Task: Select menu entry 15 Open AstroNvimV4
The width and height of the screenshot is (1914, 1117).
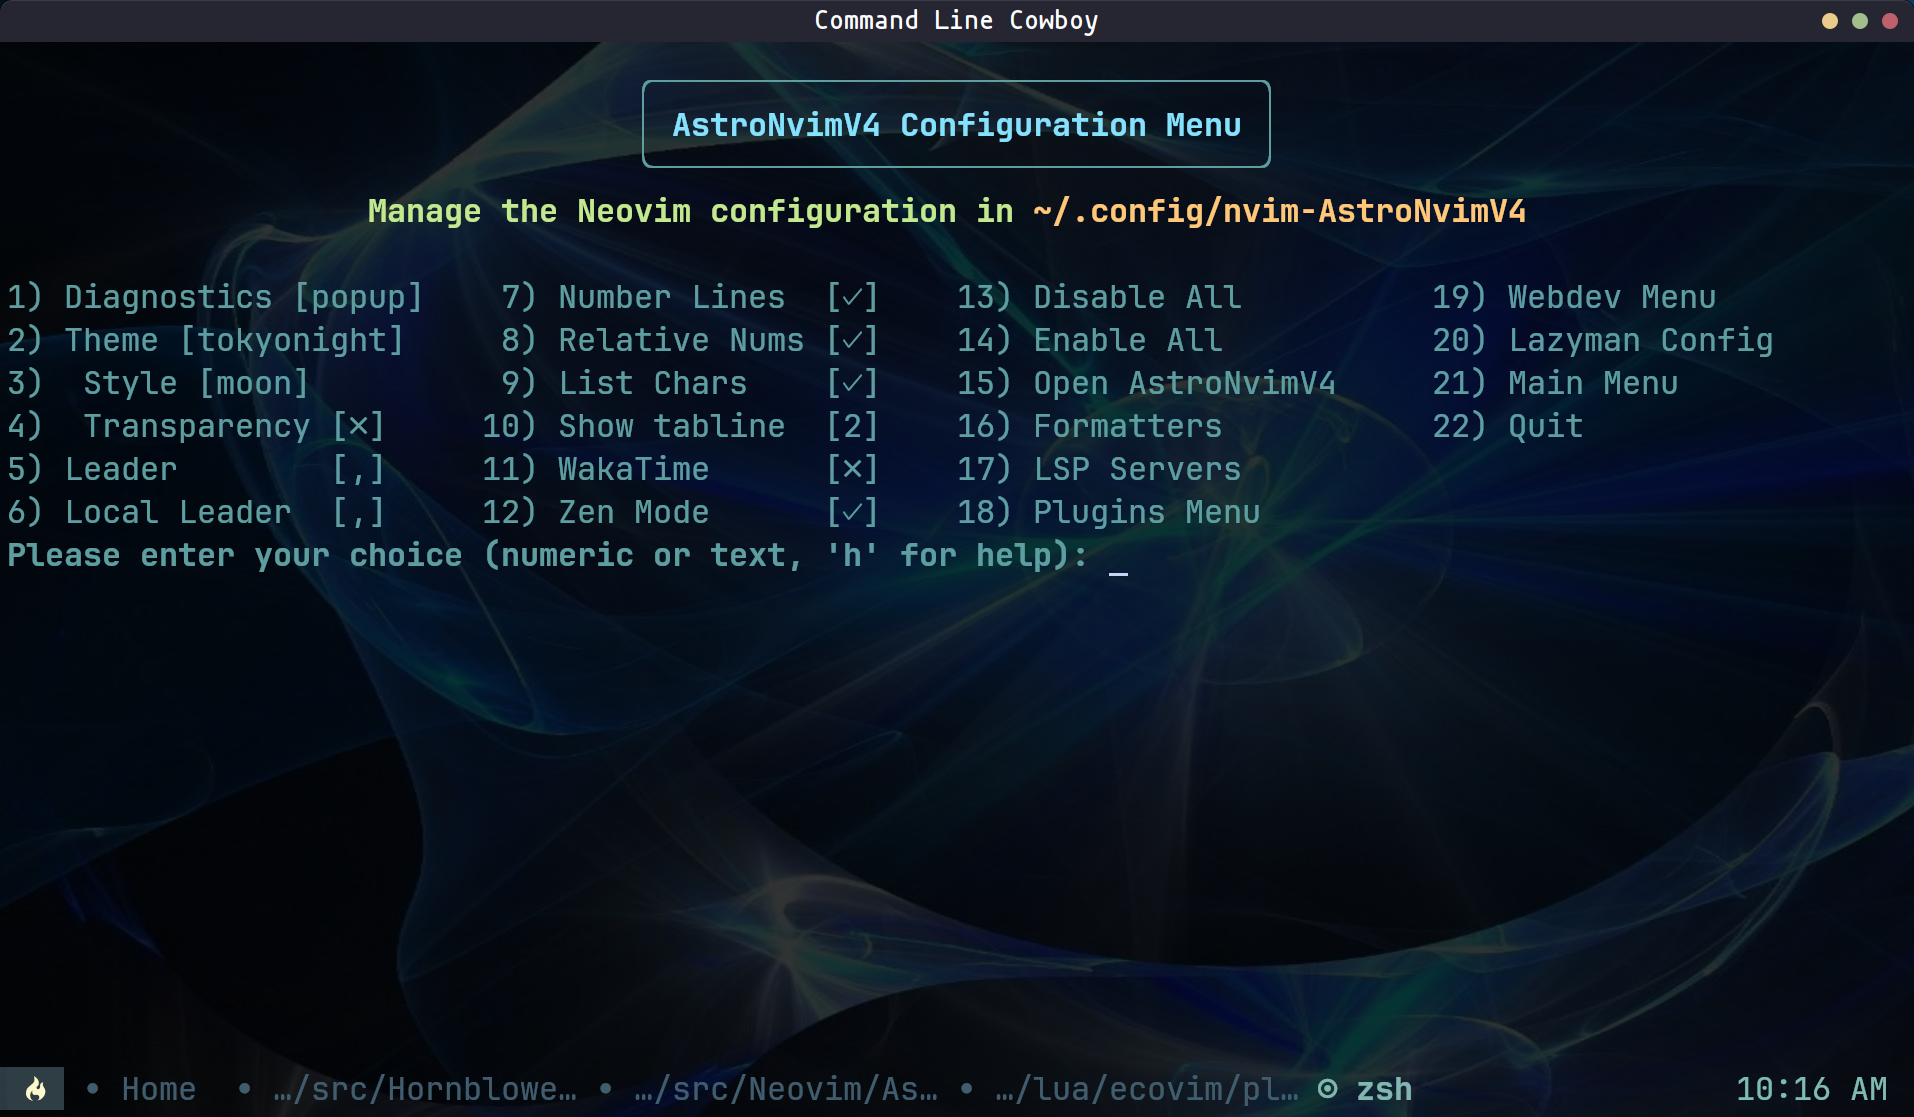Action: pos(1146,383)
